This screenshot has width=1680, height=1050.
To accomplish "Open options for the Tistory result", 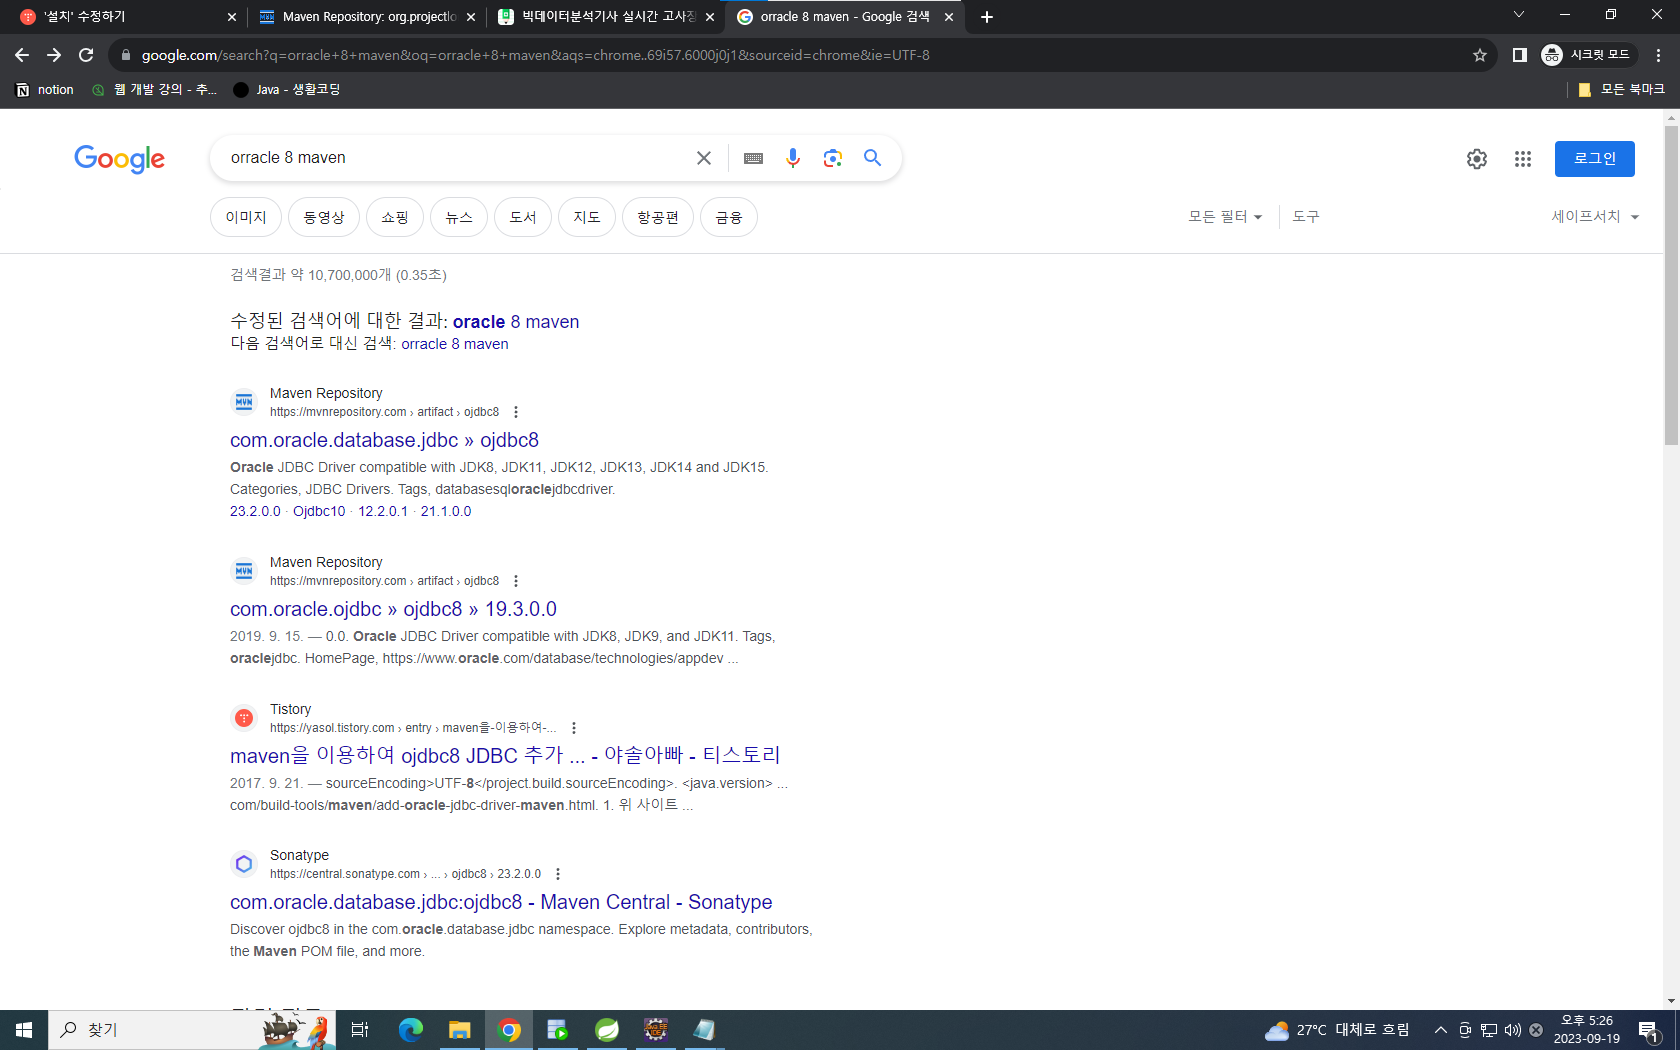I will coord(574,728).
